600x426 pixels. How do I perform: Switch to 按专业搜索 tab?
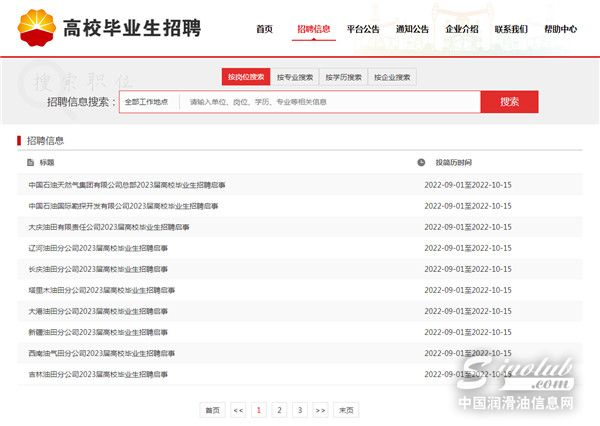294,77
